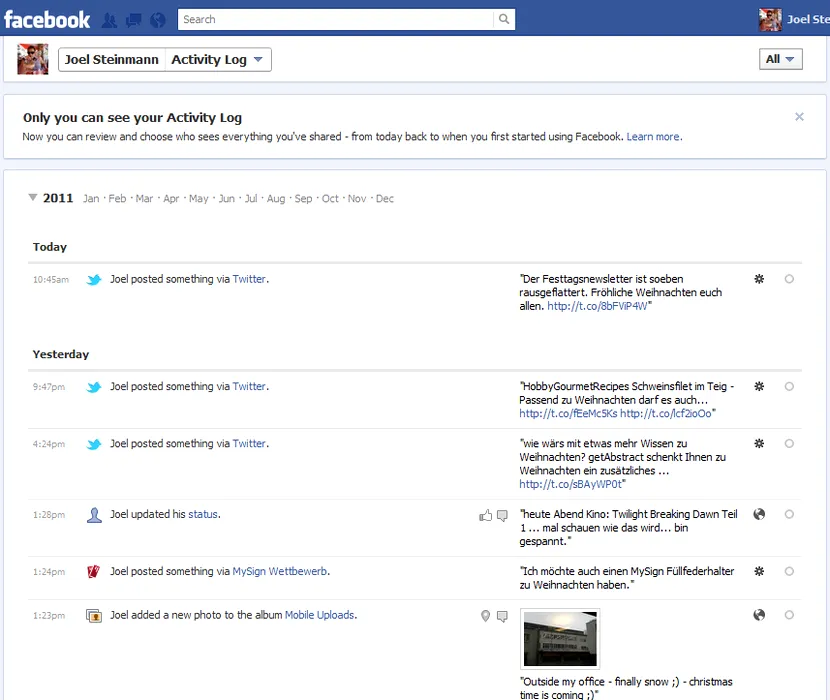
Task: Collapse the 2011 year section
Action: click(x=33, y=198)
